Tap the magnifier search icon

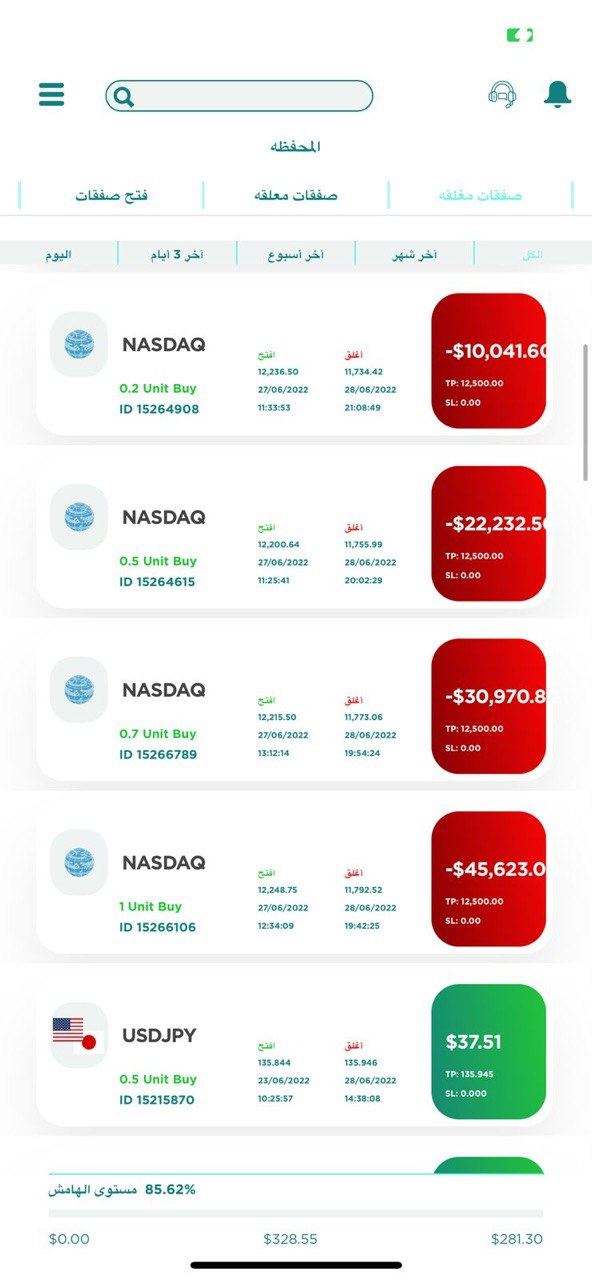click(x=124, y=97)
